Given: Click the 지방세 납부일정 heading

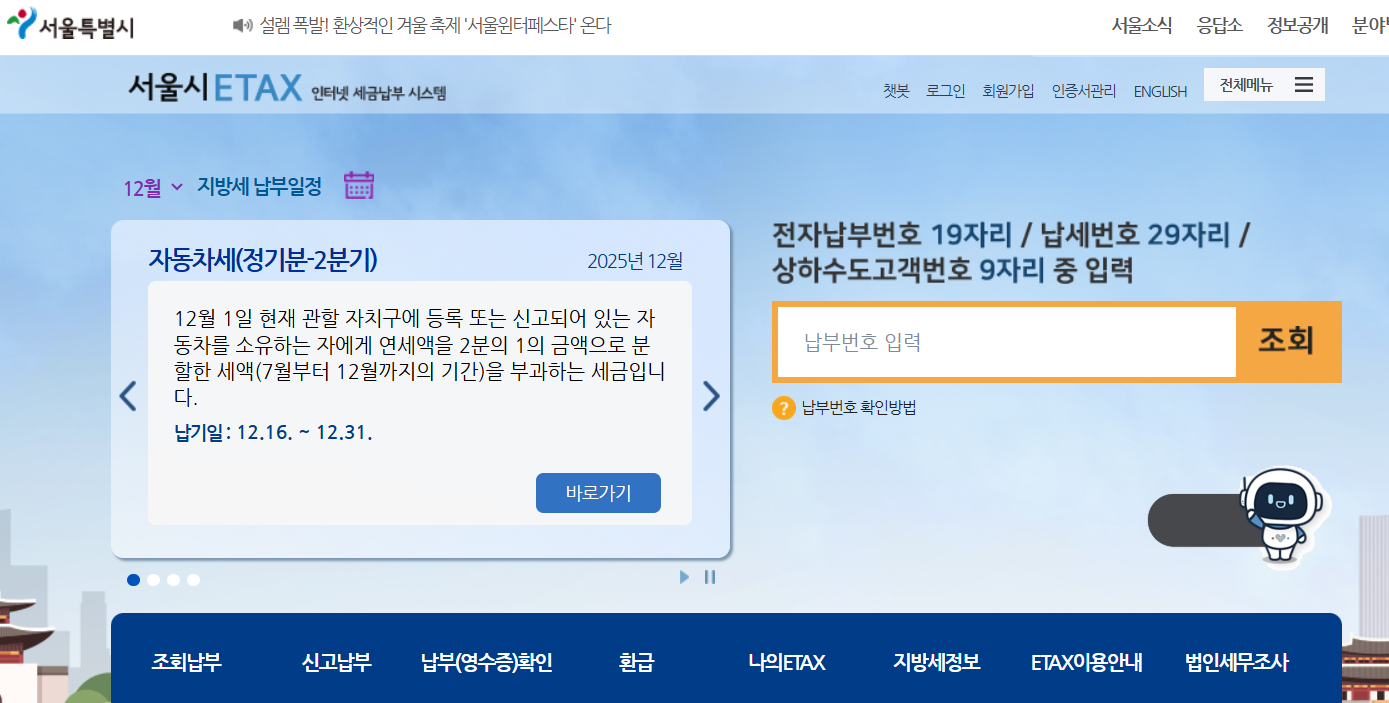Looking at the screenshot, I should 260,186.
